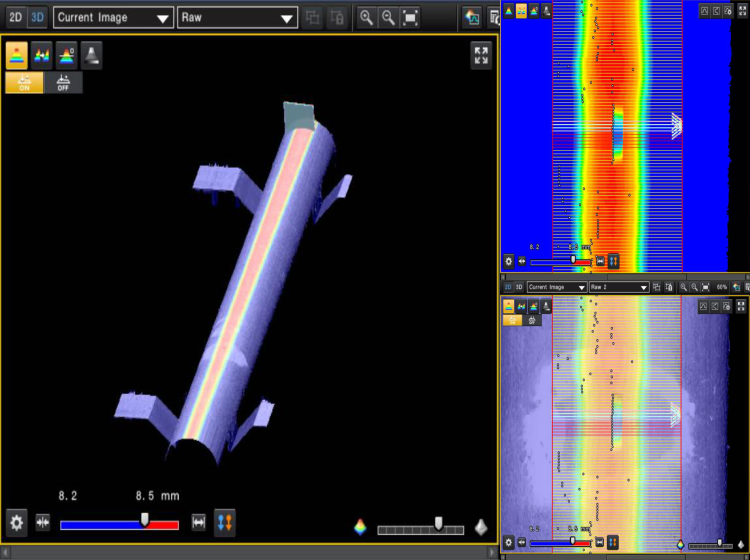Click the zoom out magnifier in main toolbar
The width and height of the screenshot is (750, 560).
click(x=388, y=18)
